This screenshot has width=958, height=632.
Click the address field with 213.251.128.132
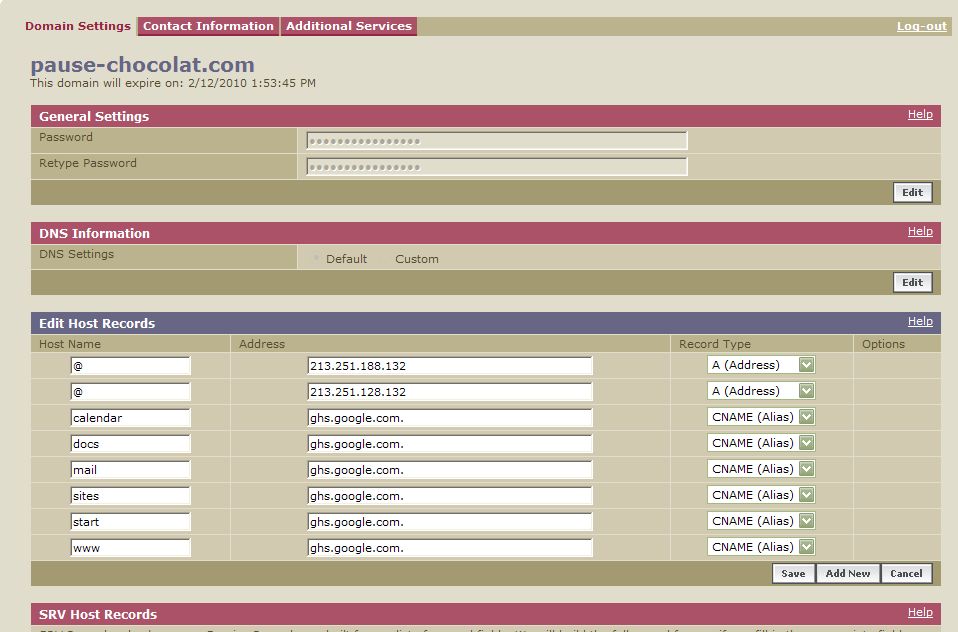pyautogui.click(x=450, y=392)
